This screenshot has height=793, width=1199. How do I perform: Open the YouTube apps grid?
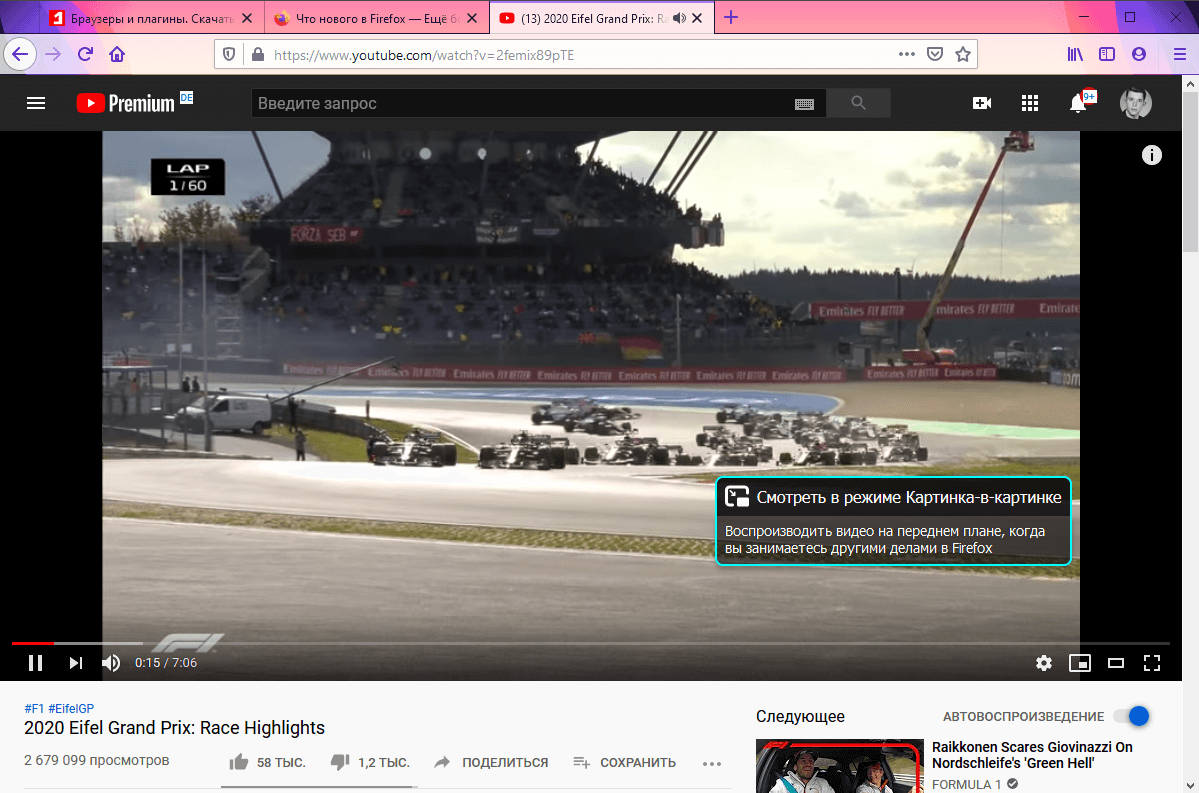(1030, 103)
